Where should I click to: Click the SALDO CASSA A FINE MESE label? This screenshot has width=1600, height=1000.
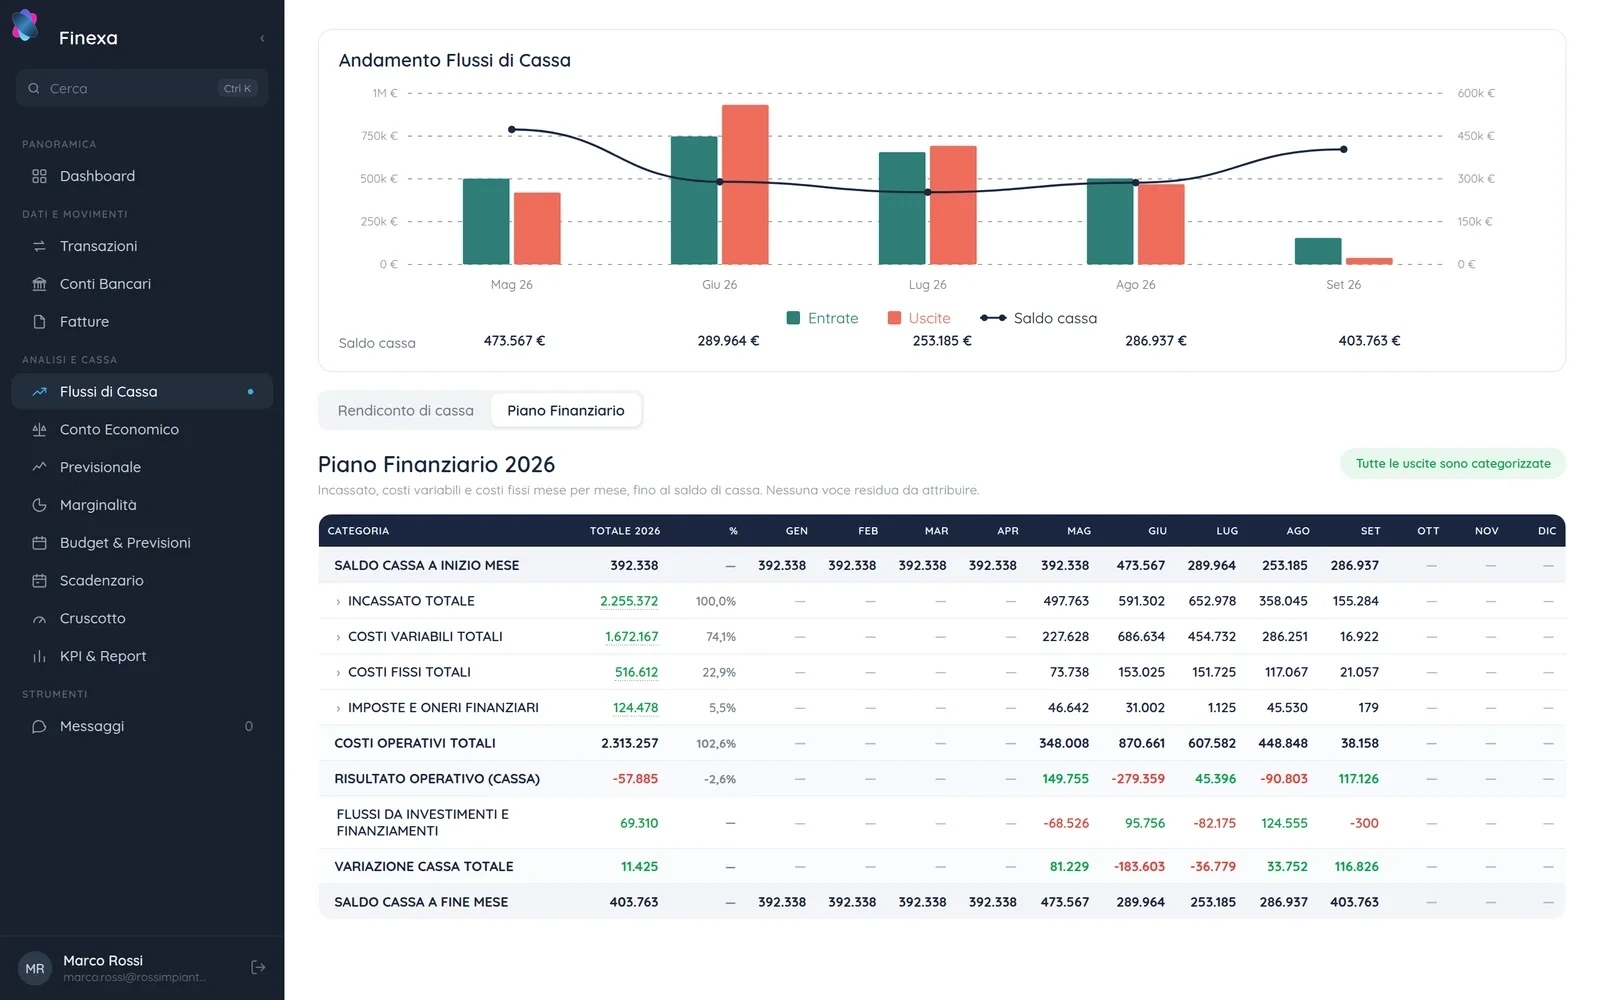[421, 902]
